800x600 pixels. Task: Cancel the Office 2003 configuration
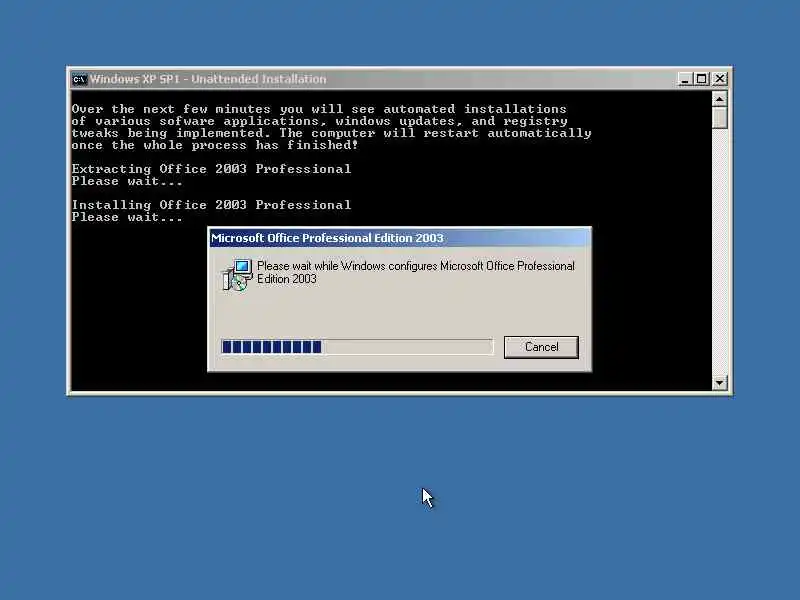pyautogui.click(x=541, y=347)
